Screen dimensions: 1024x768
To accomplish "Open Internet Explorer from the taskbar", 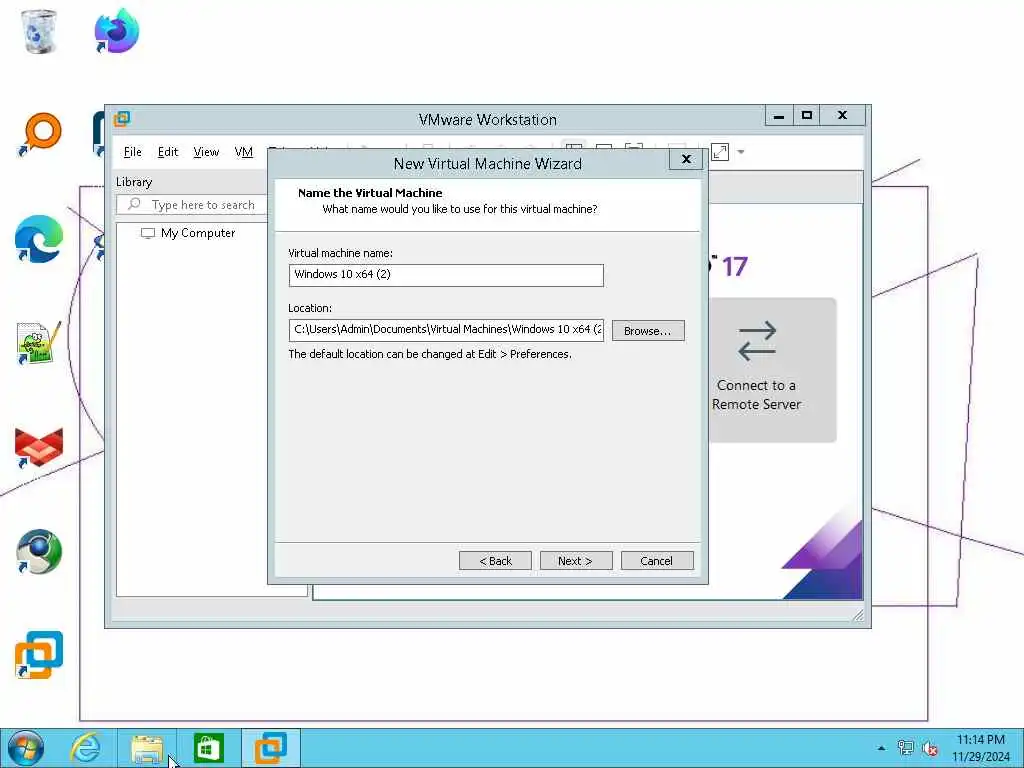I will [86, 748].
